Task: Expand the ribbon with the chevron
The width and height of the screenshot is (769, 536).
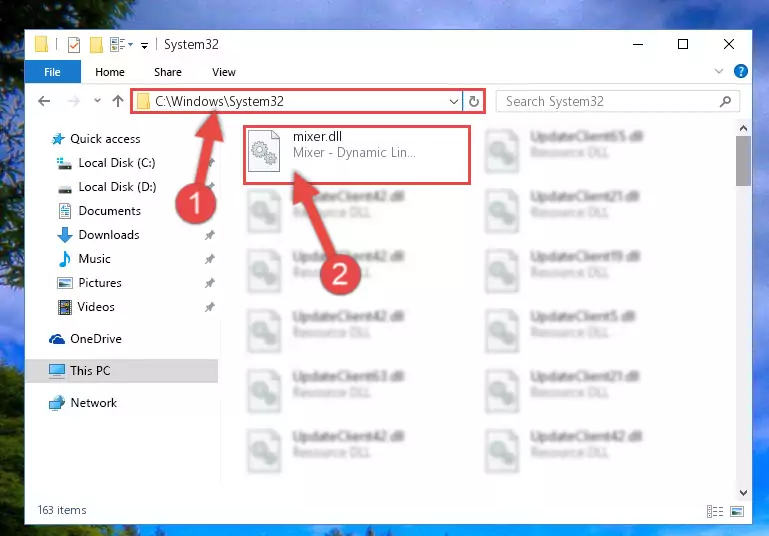Action: 718,71
